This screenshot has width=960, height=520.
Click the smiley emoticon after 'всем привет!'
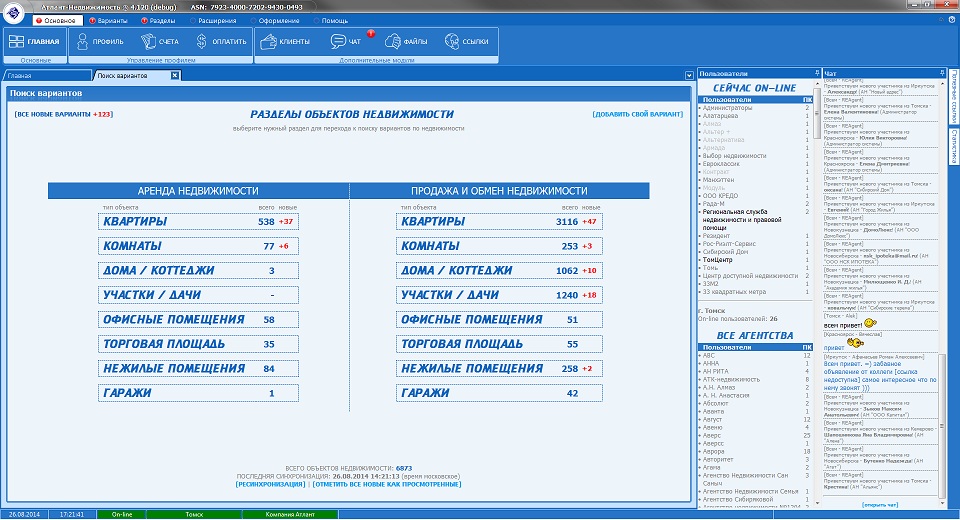(x=870, y=323)
